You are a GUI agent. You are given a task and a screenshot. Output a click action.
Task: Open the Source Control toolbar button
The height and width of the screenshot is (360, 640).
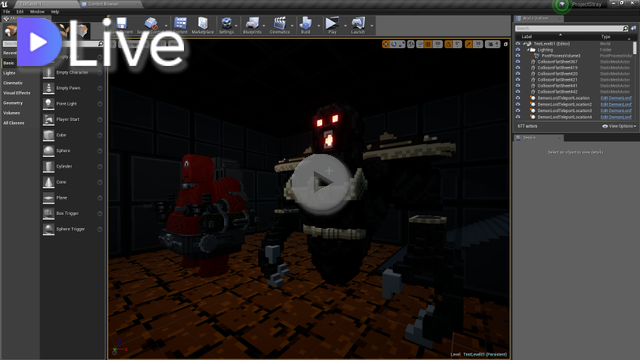tap(150, 24)
